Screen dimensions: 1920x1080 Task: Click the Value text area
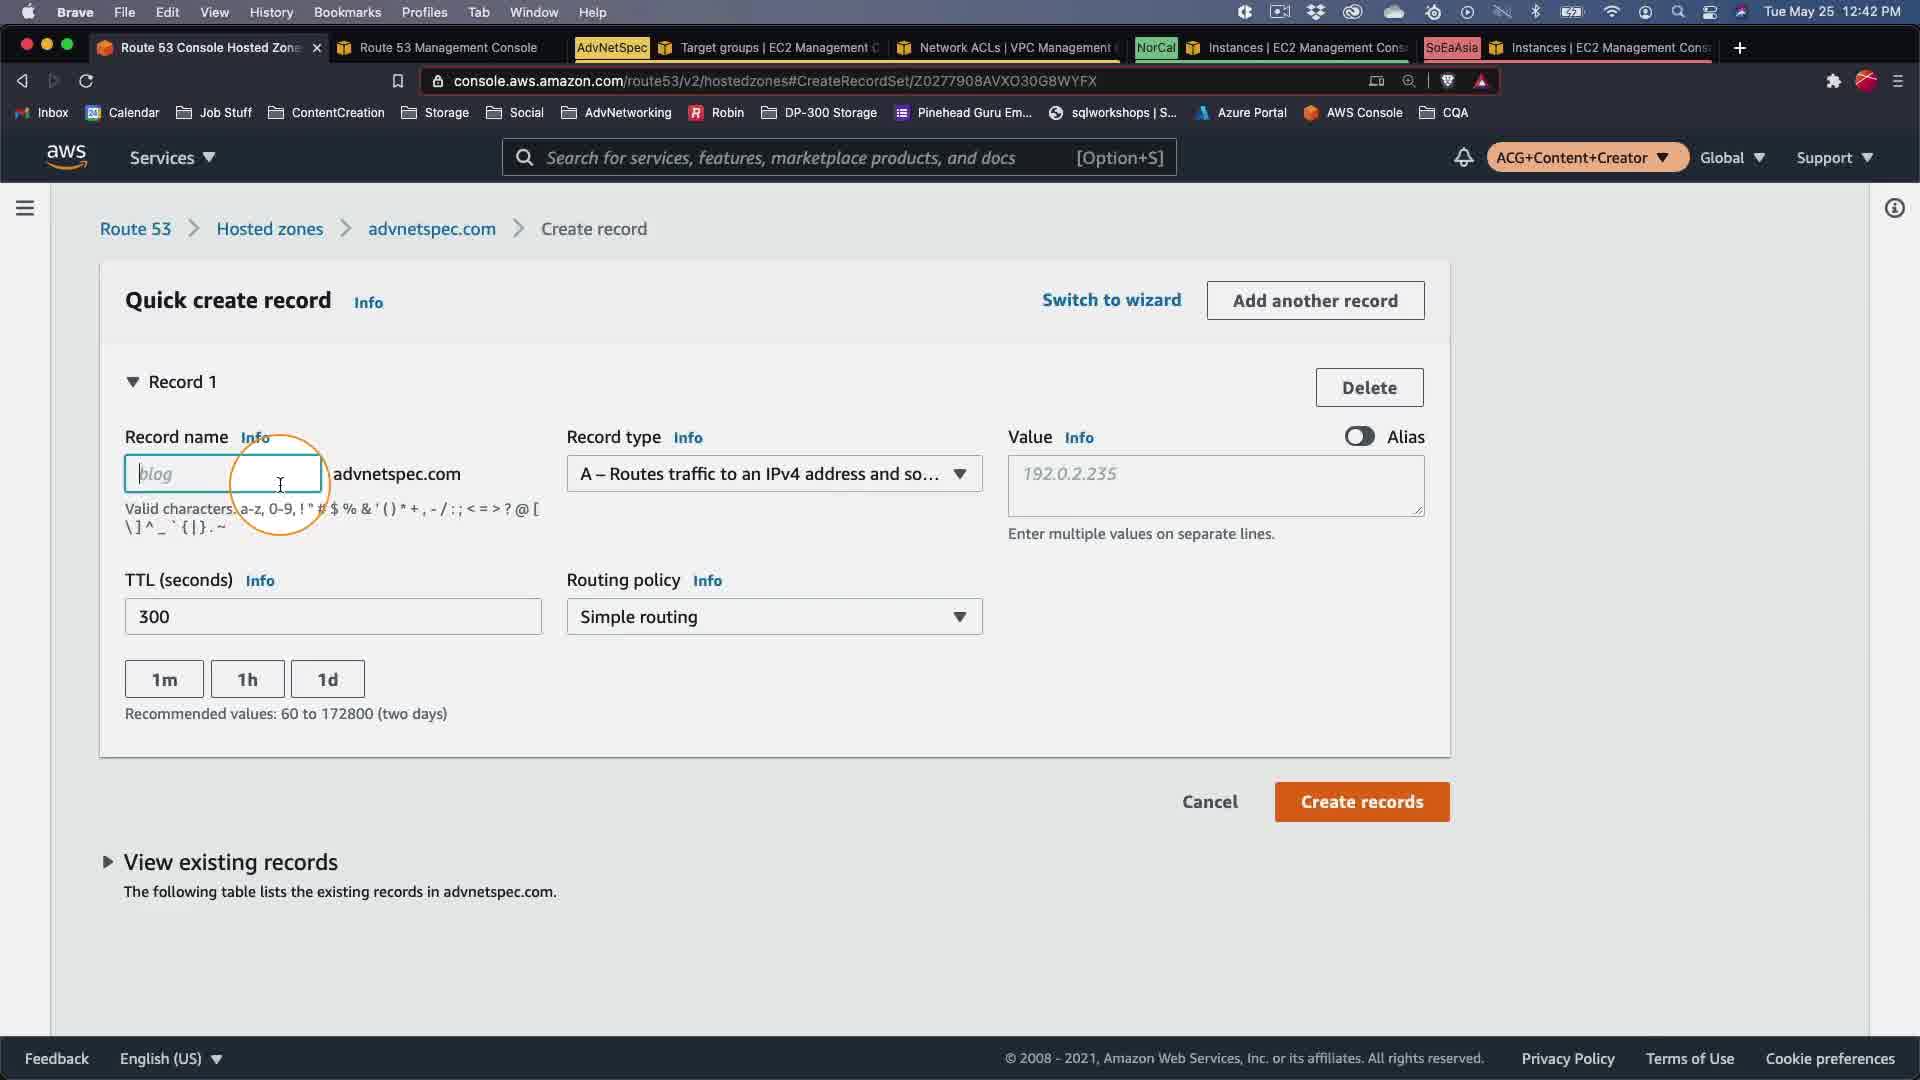[1215, 486]
